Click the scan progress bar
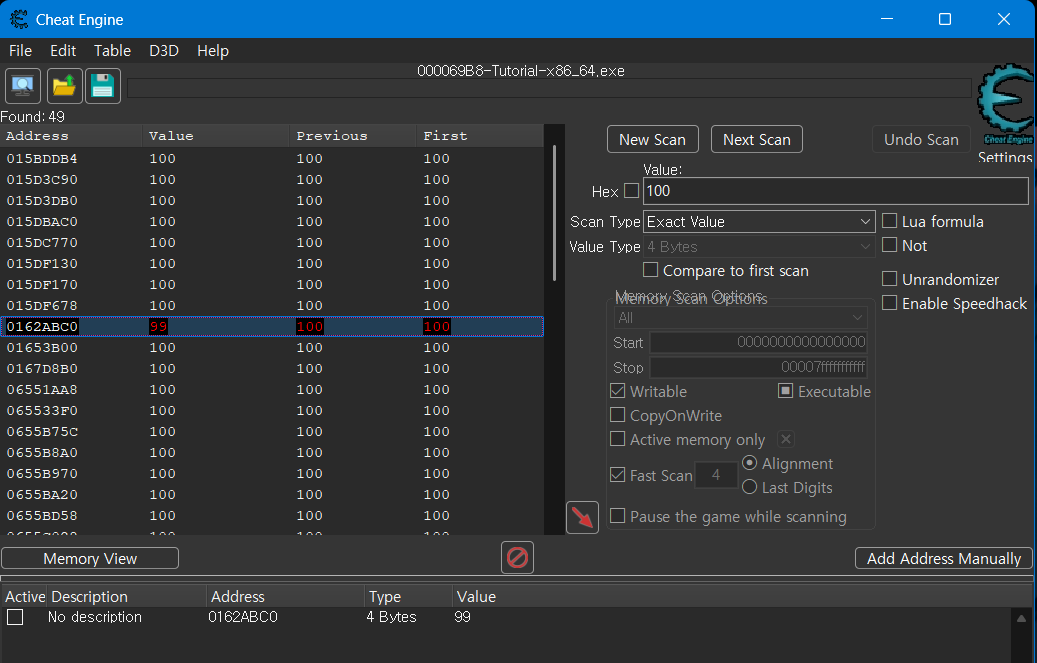This screenshot has height=663, width=1037. [549, 89]
